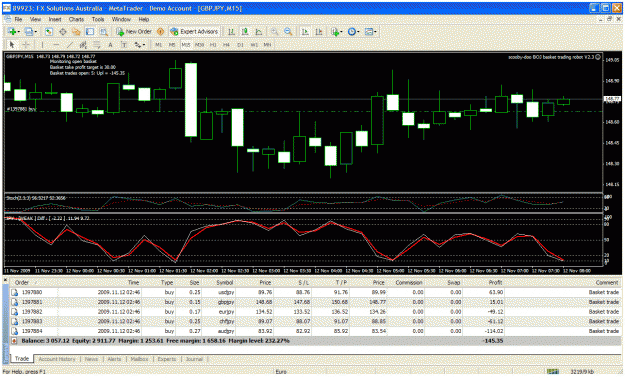Screen dimensions: 625x378
Task: Click the 3219/9 kb traffic indicator
Action: coord(582,371)
